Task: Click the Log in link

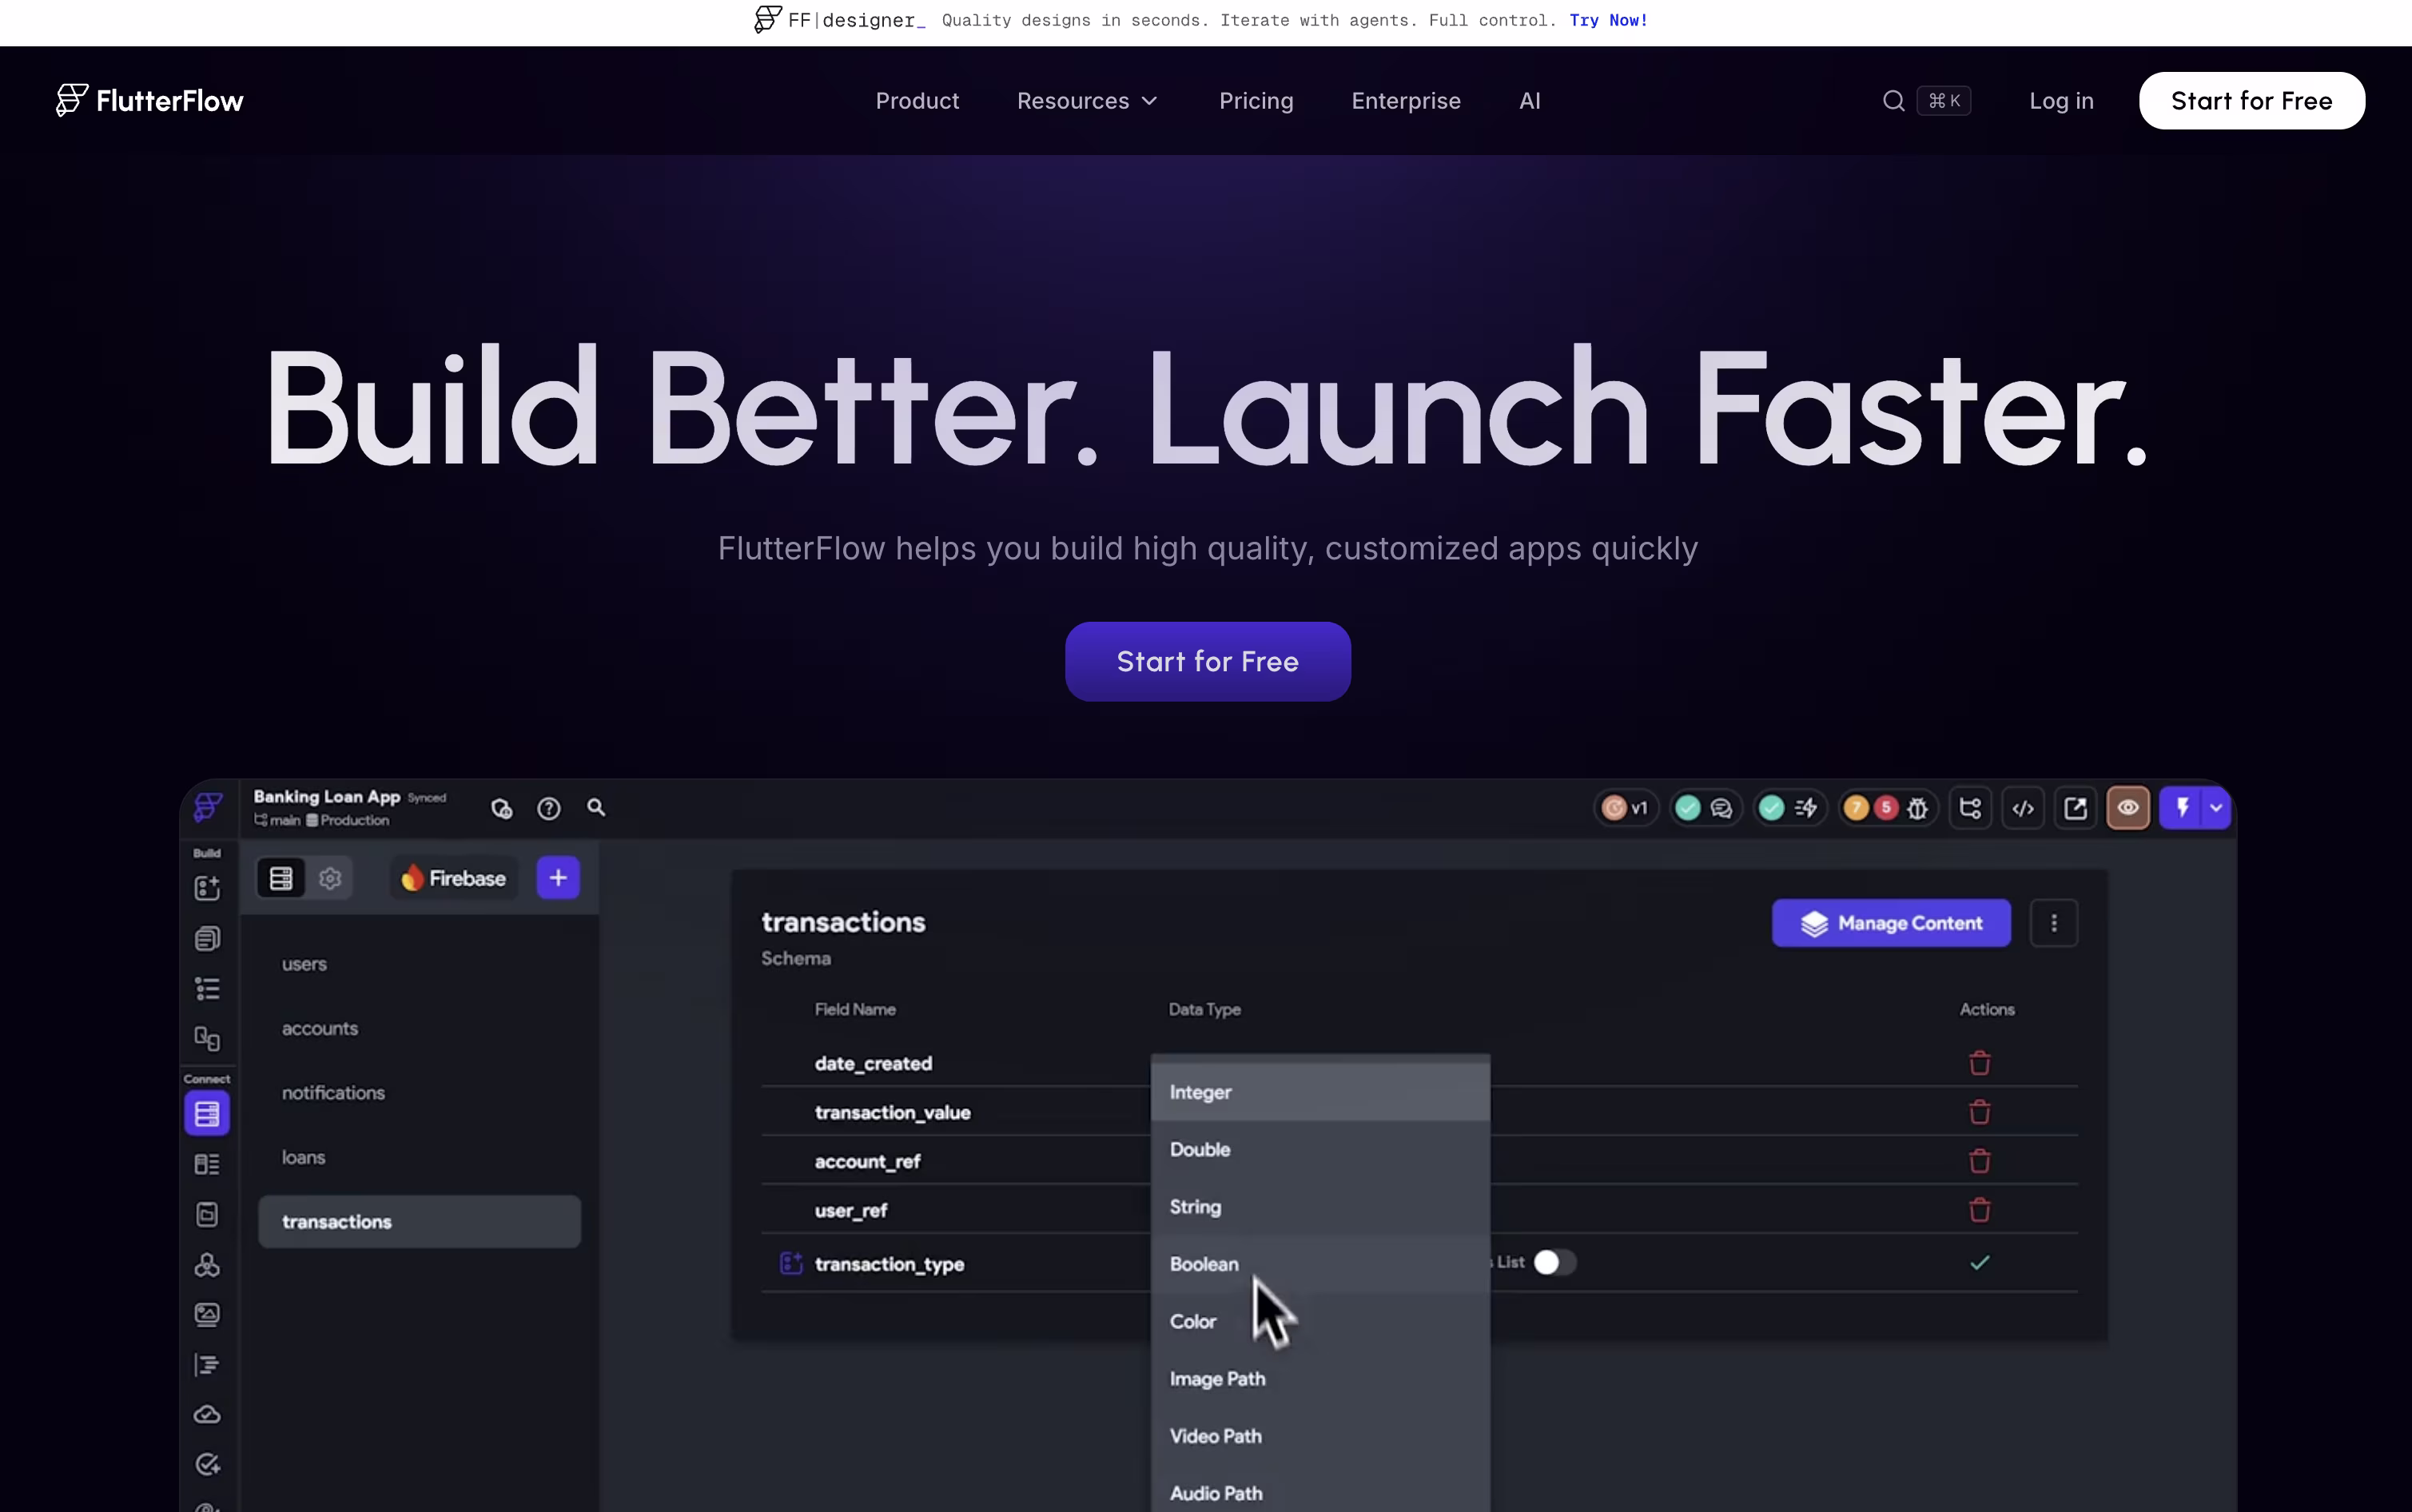Action: (2061, 101)
